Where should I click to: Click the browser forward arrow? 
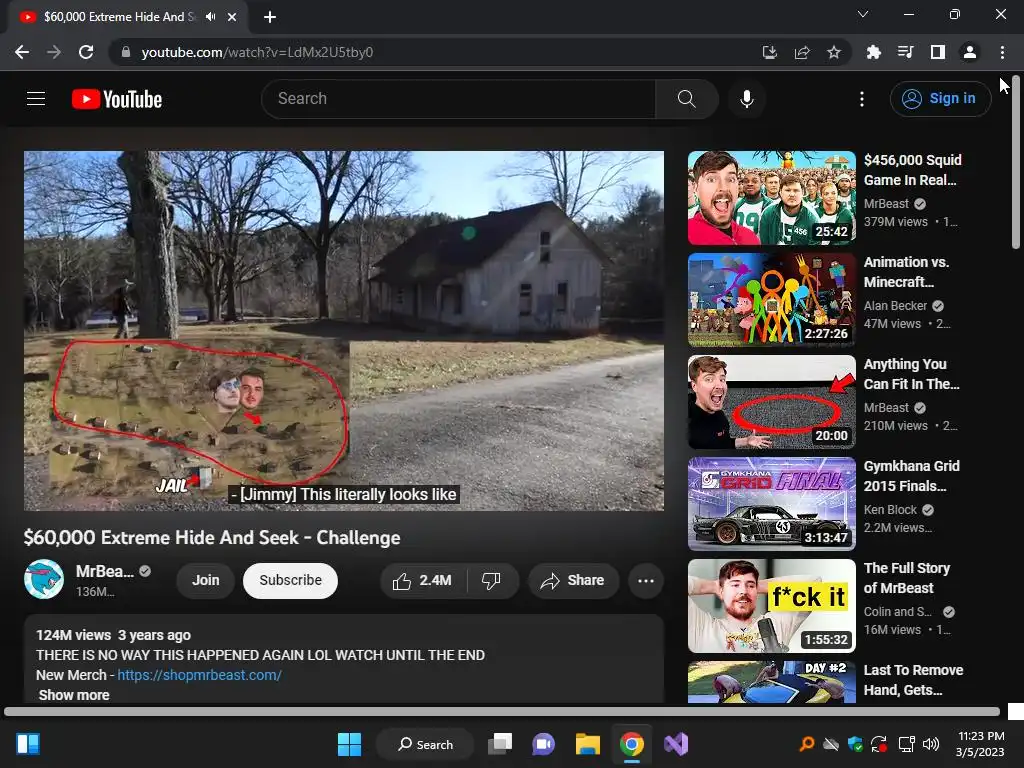(x=54, y=52)
